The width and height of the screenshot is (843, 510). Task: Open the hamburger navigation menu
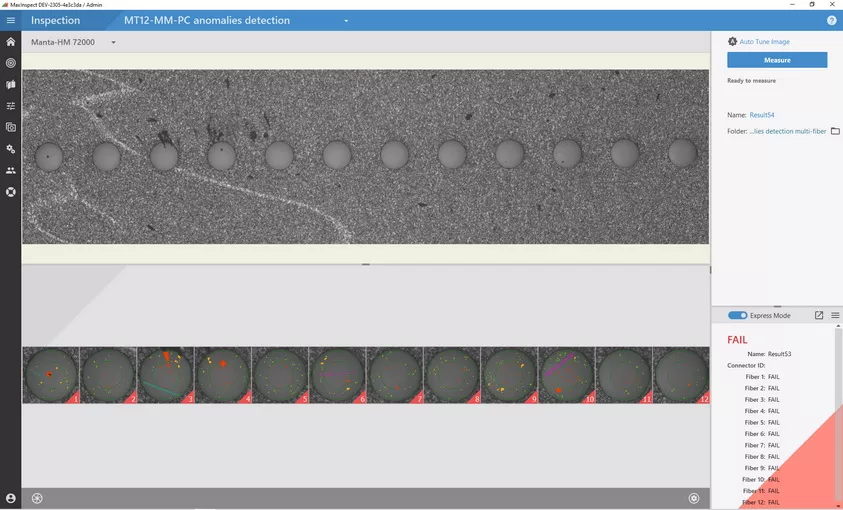coord(11,20)
